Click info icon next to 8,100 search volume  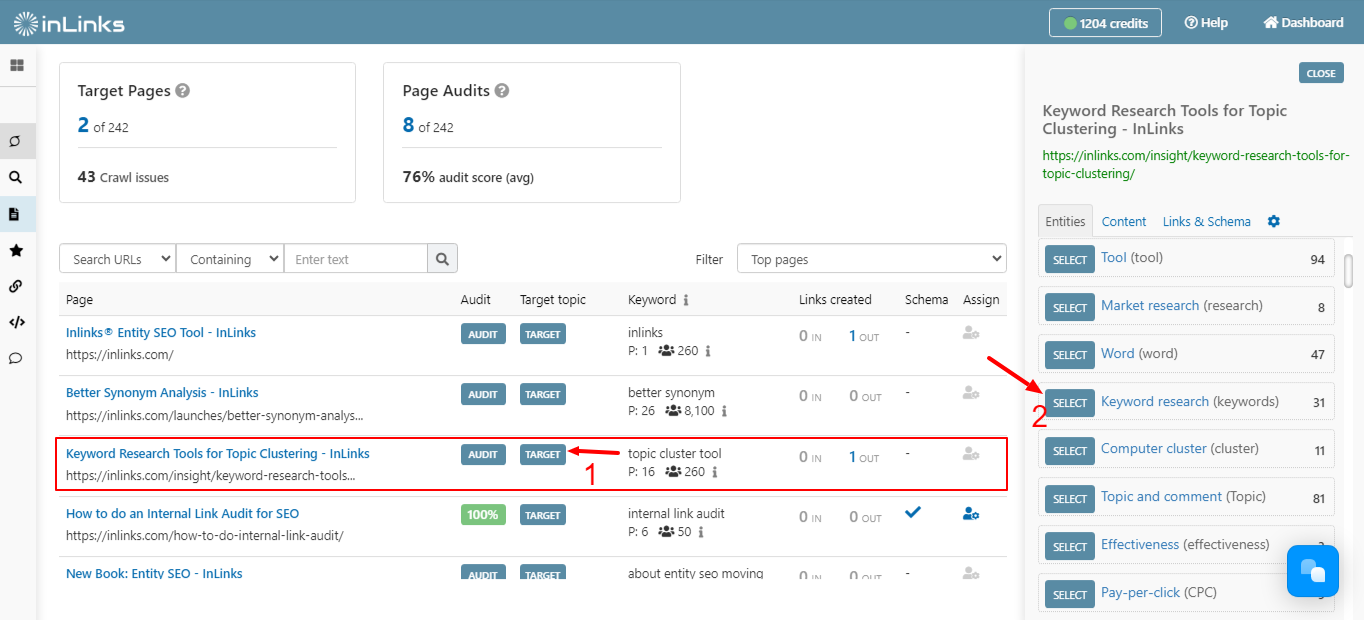[724, 411]
